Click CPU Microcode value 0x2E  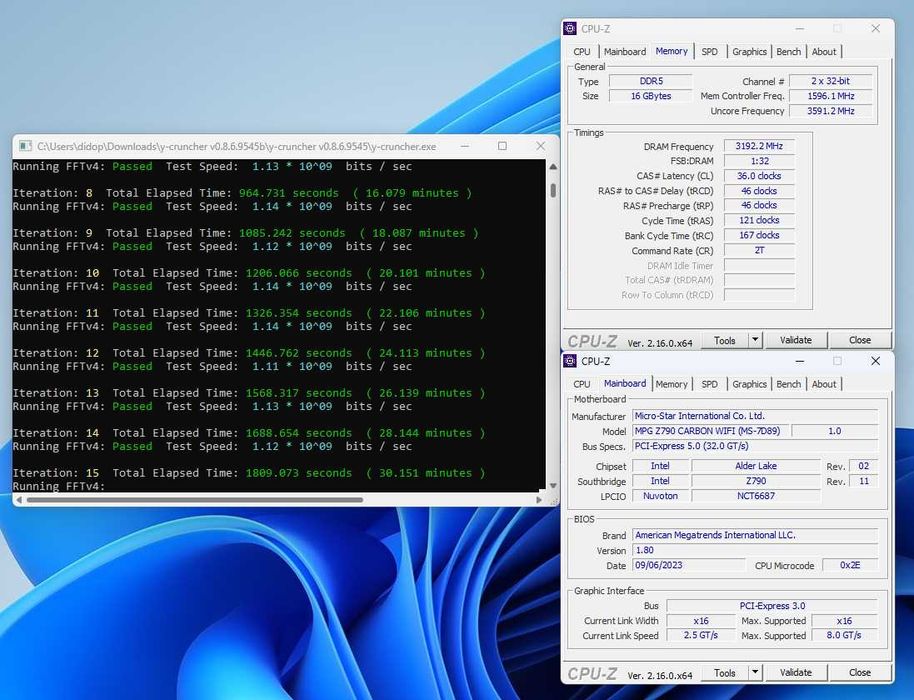click(850, 565)
